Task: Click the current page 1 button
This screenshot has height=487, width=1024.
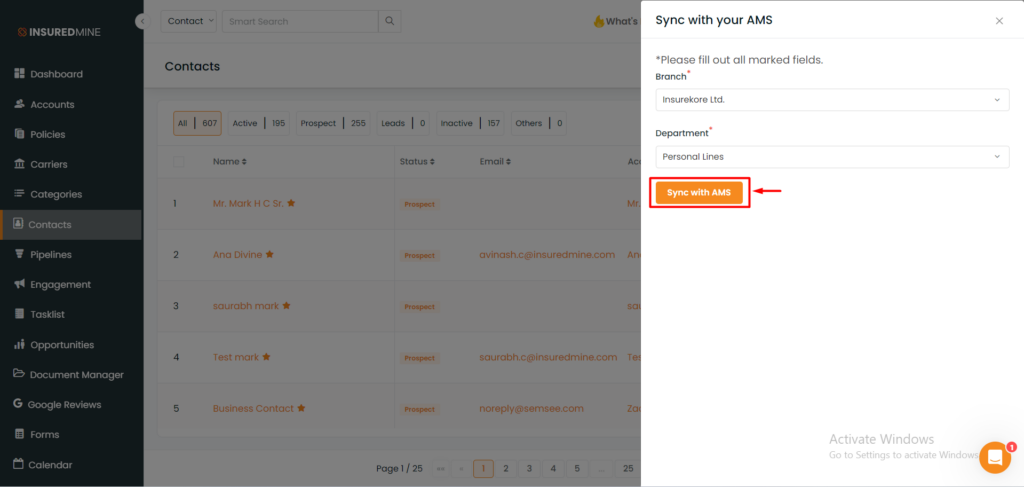Action: [x=483, y=468]
